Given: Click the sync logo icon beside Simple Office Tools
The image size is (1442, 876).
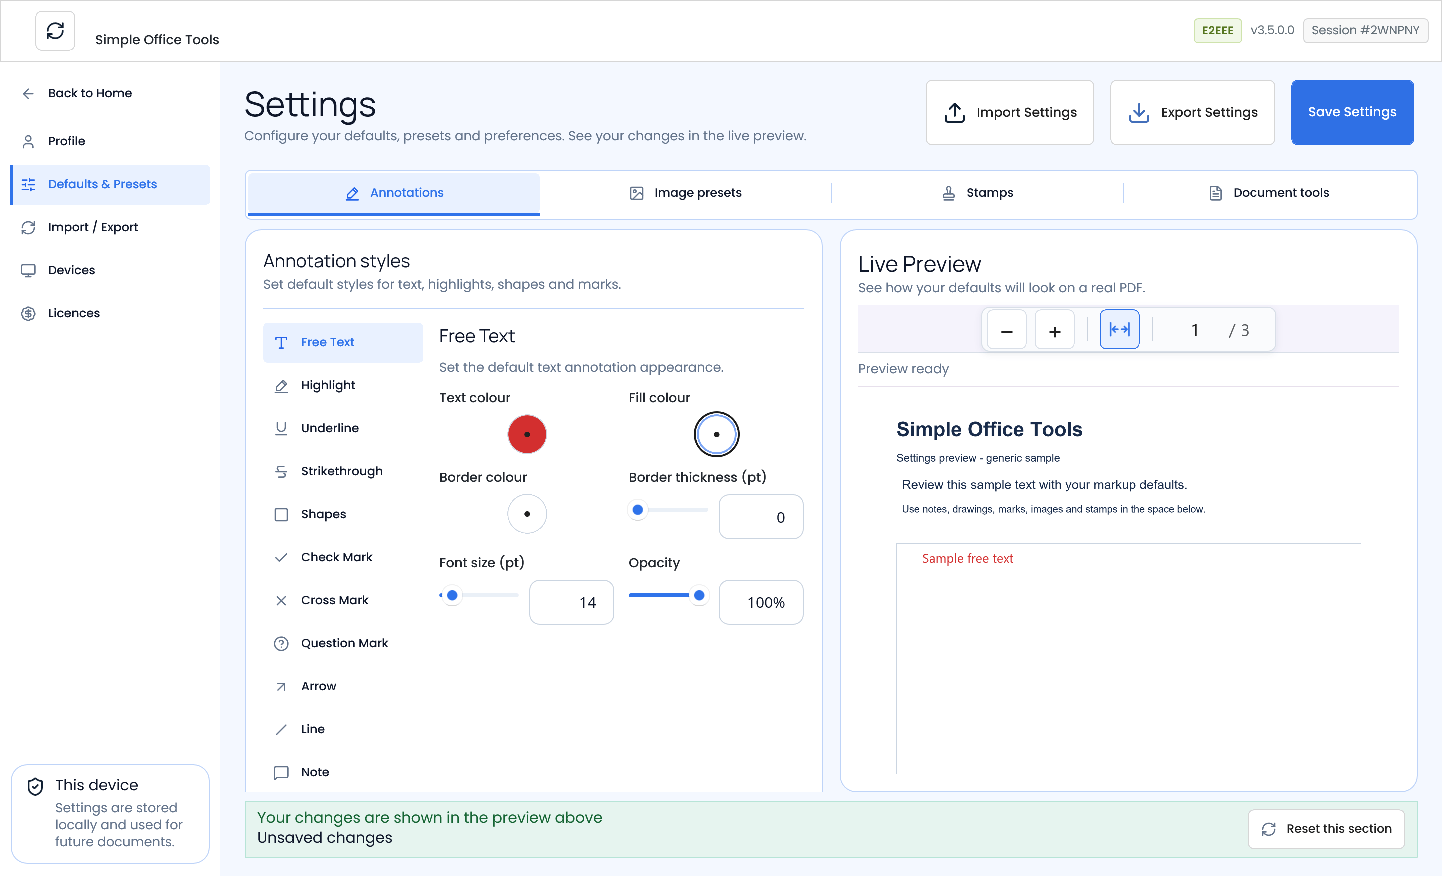Looking at the screenshot, I should pyautogui.click(x=55, y=31).
